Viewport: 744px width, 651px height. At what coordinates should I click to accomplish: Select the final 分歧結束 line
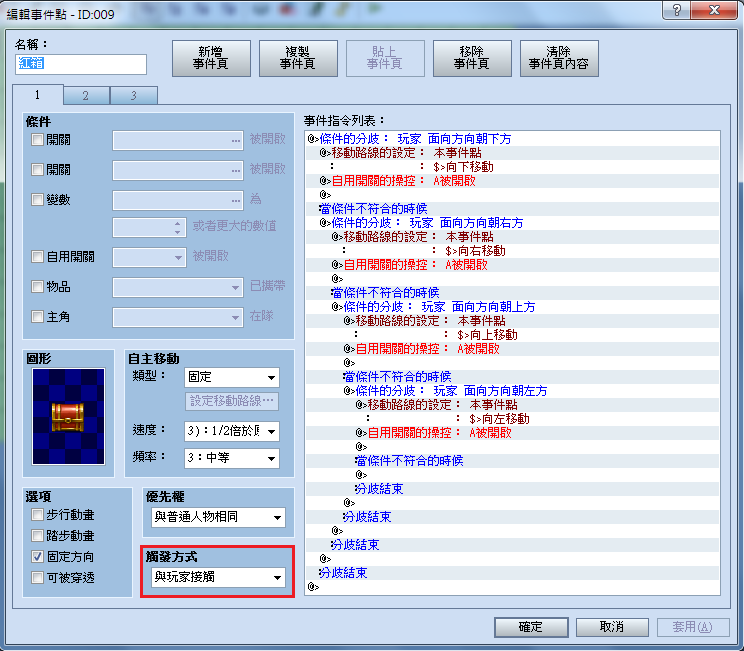(x=512, y=573)
